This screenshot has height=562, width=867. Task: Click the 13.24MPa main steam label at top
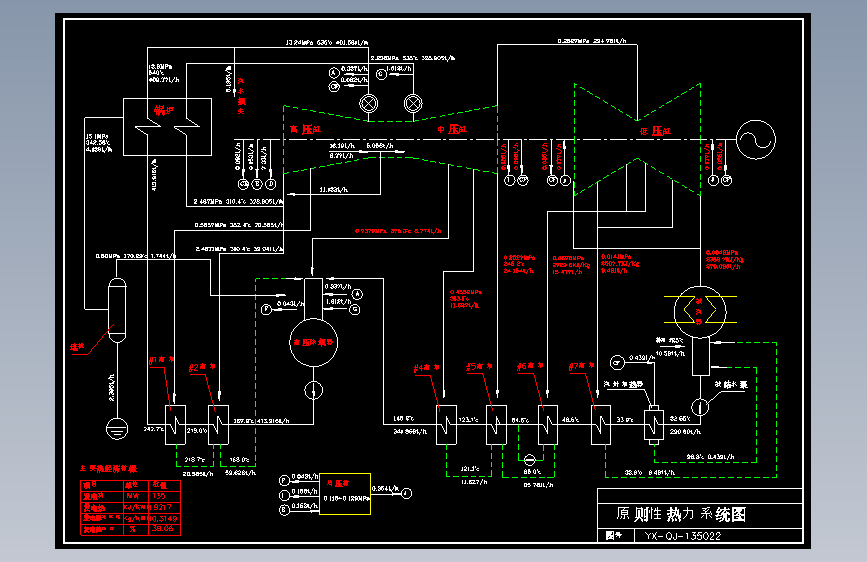[326, 43]
